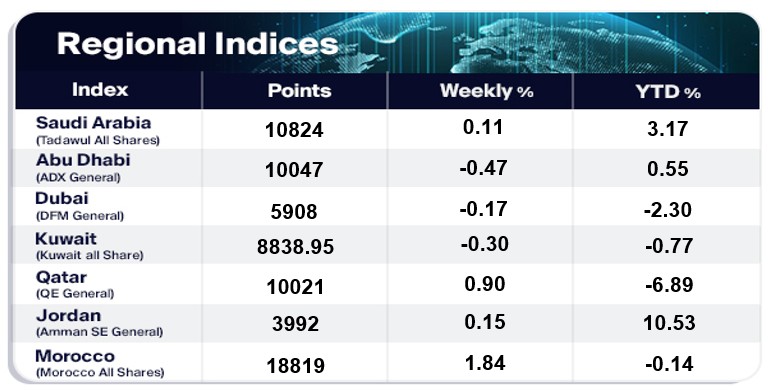The height and width of the screenshot is (390, 768).
Task: Click the Regional Indices title
Action: pyautogui.click(x=197, y=44)
